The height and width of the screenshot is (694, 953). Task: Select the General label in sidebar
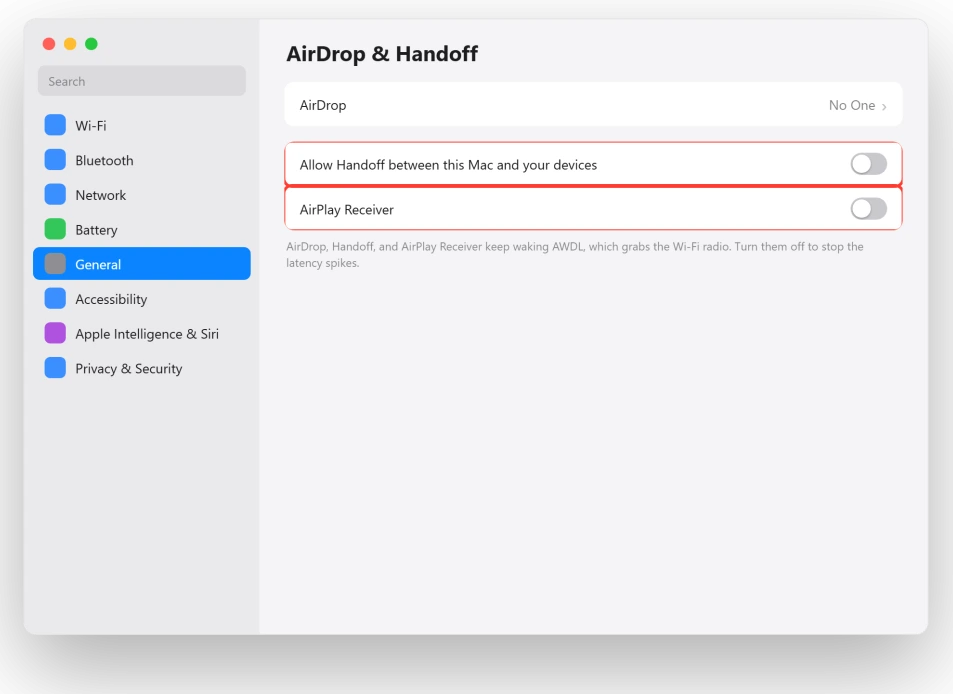98,264
